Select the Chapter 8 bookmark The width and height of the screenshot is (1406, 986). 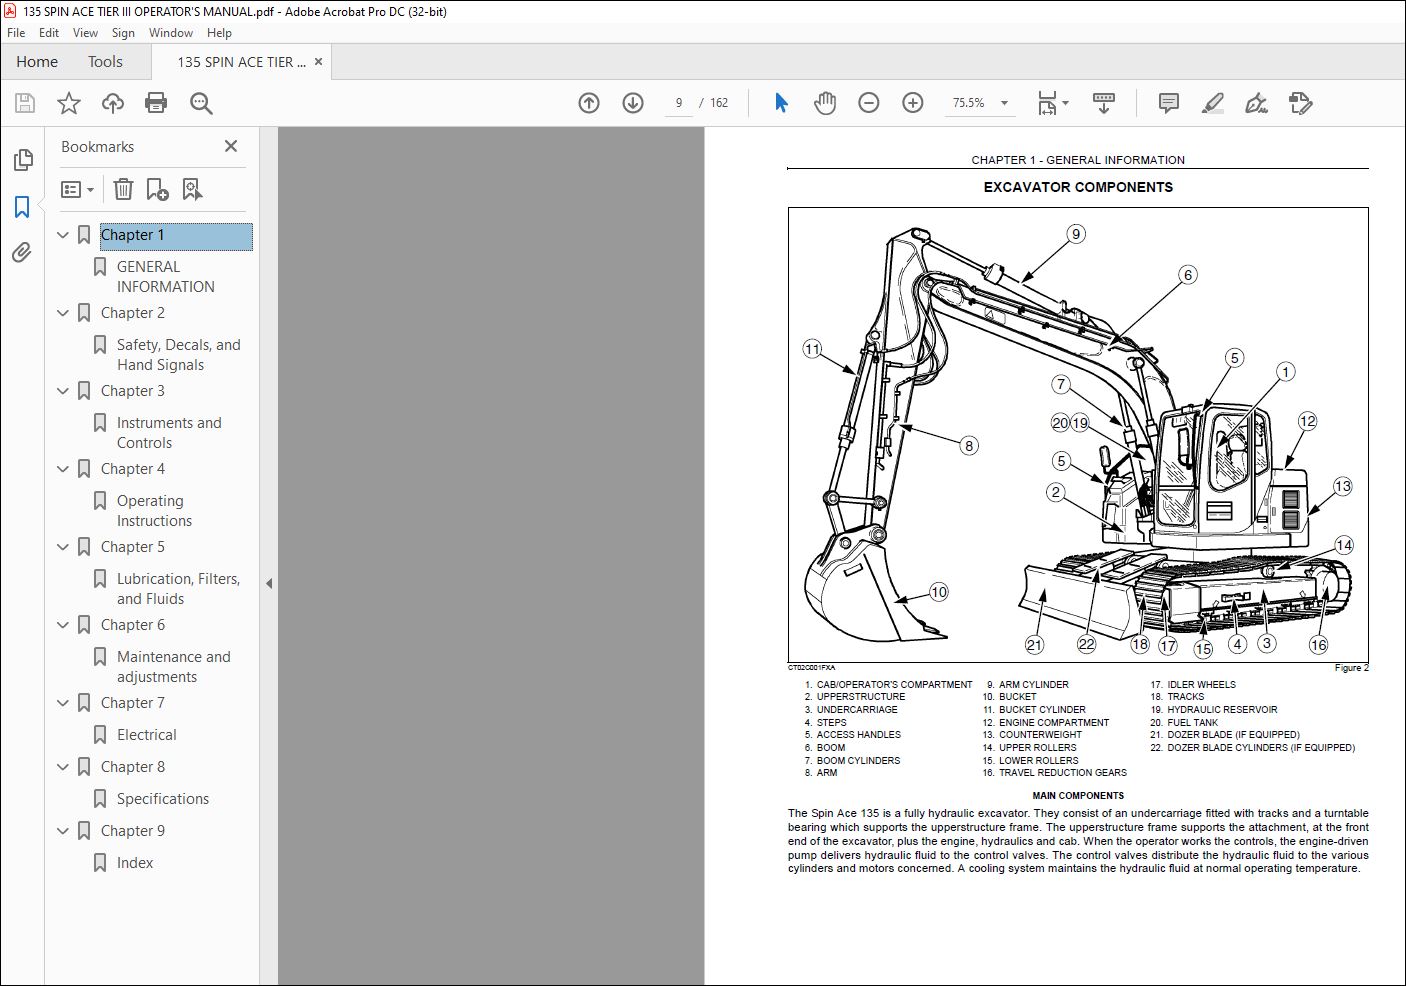click(x=133, y=767)
